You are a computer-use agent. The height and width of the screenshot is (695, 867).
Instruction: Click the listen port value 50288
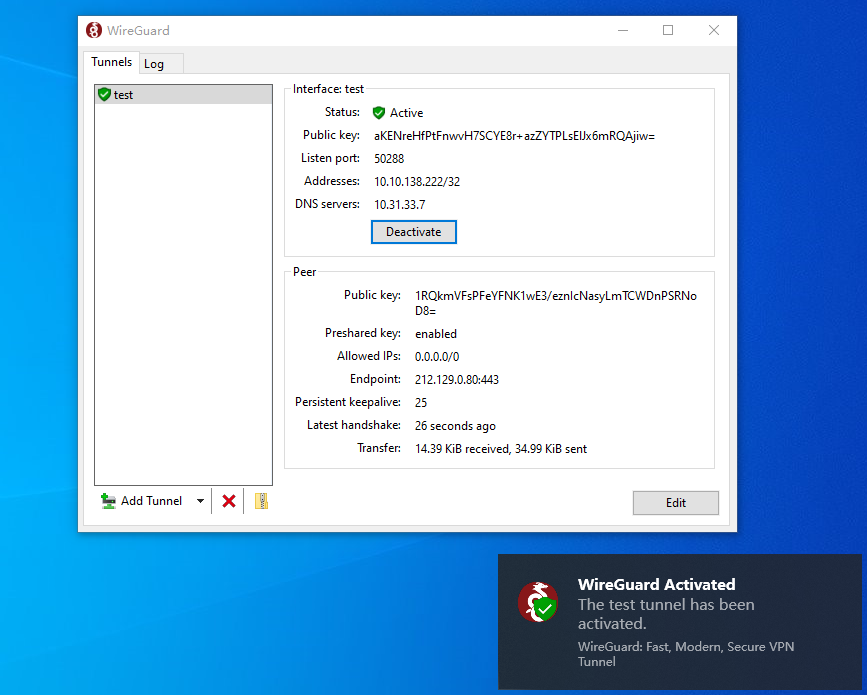point(389,159)
